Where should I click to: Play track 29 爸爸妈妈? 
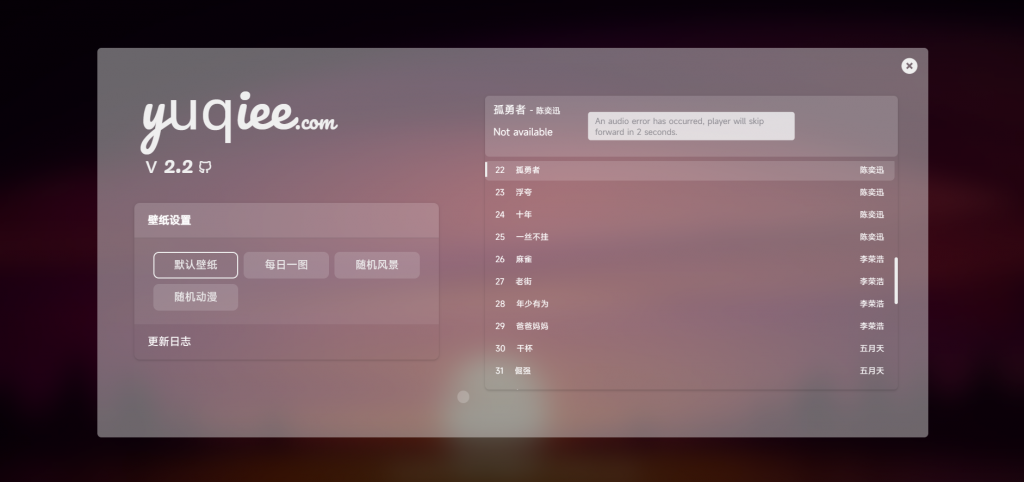(690, 326)
